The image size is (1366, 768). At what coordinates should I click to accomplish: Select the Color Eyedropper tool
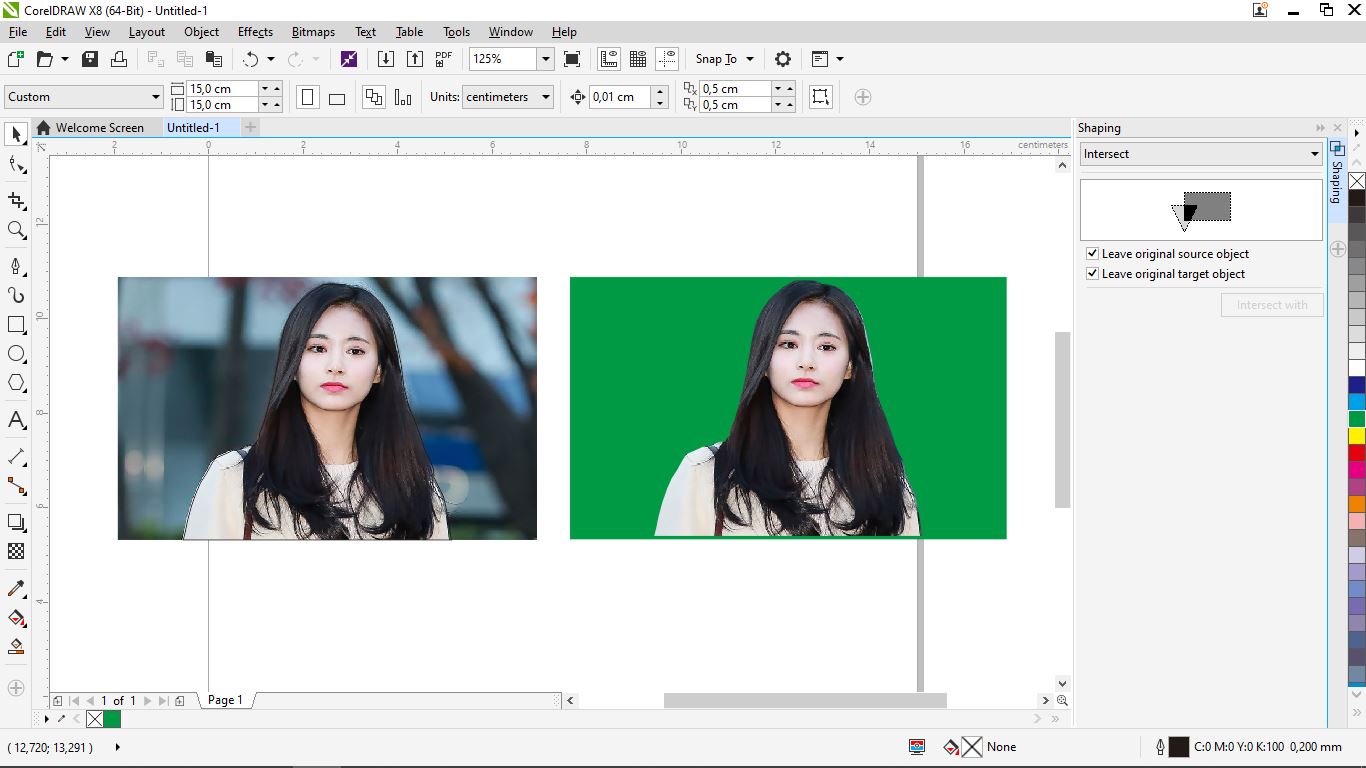[16, 588]
